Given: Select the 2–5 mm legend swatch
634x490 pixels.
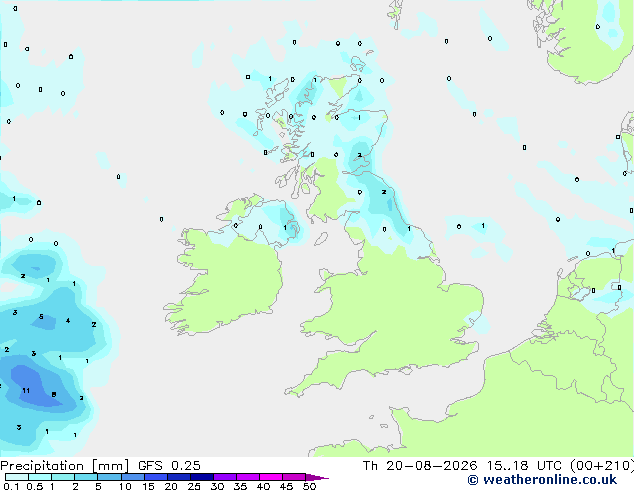Looking at the screenshot, I should 86,477.
